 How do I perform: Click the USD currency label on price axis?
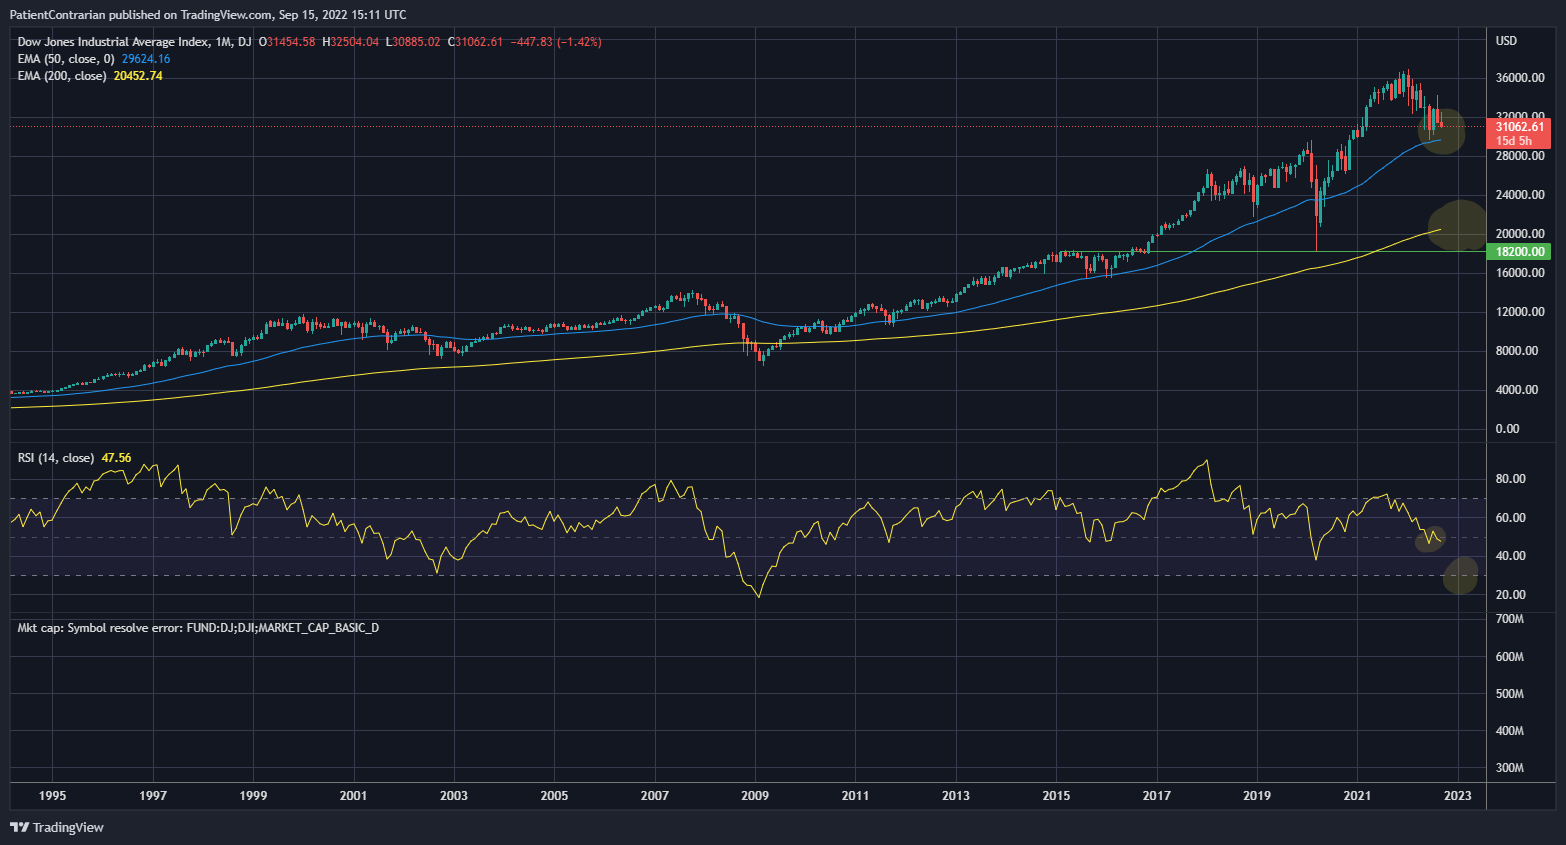[x=1506, y=41]
